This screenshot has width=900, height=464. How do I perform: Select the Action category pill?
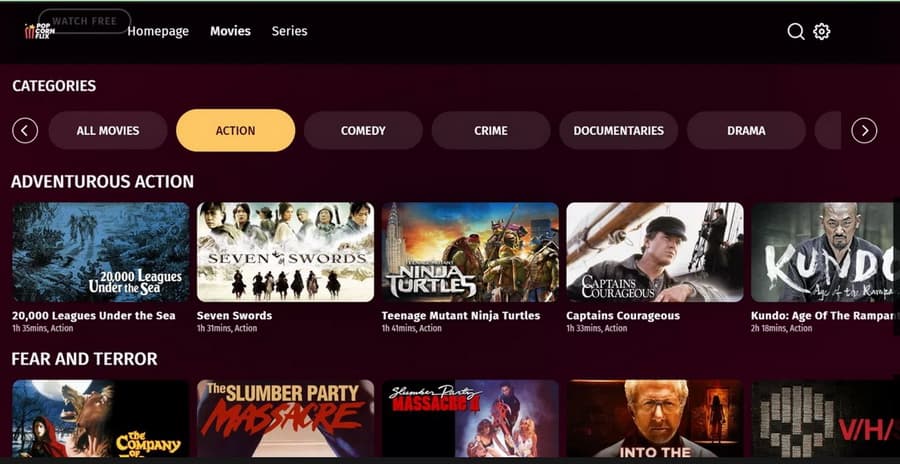235,130
